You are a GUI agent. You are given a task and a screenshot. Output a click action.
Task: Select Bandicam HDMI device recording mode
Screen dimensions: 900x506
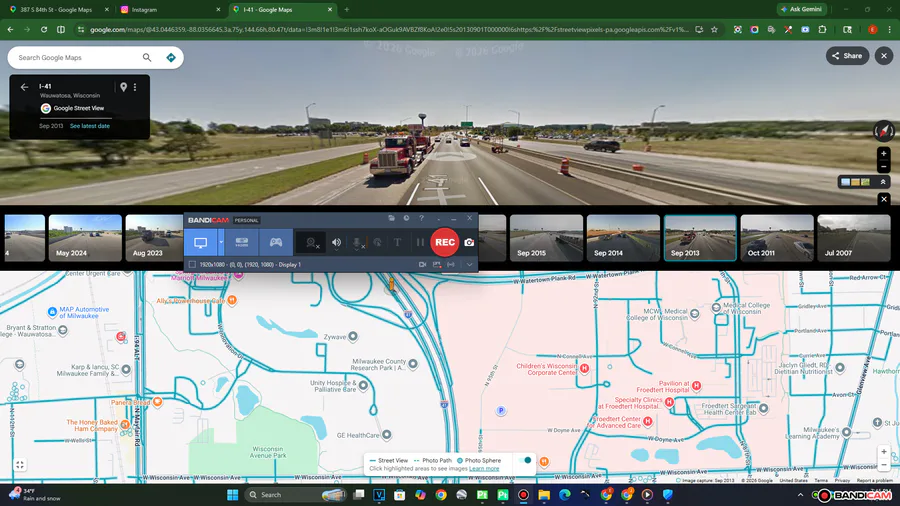click(x=242, y=243)
